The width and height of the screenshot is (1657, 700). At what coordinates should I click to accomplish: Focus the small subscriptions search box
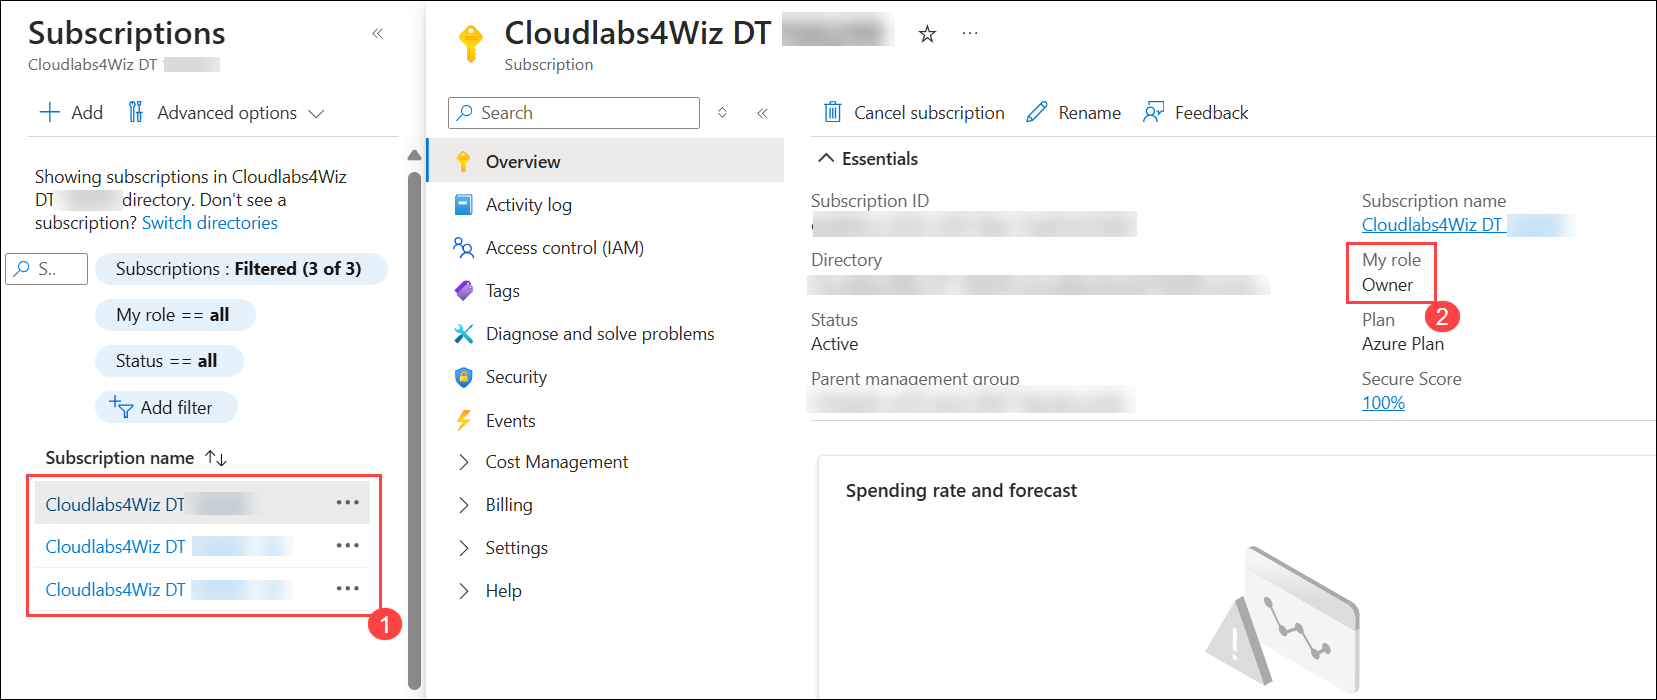click(47, 268)
